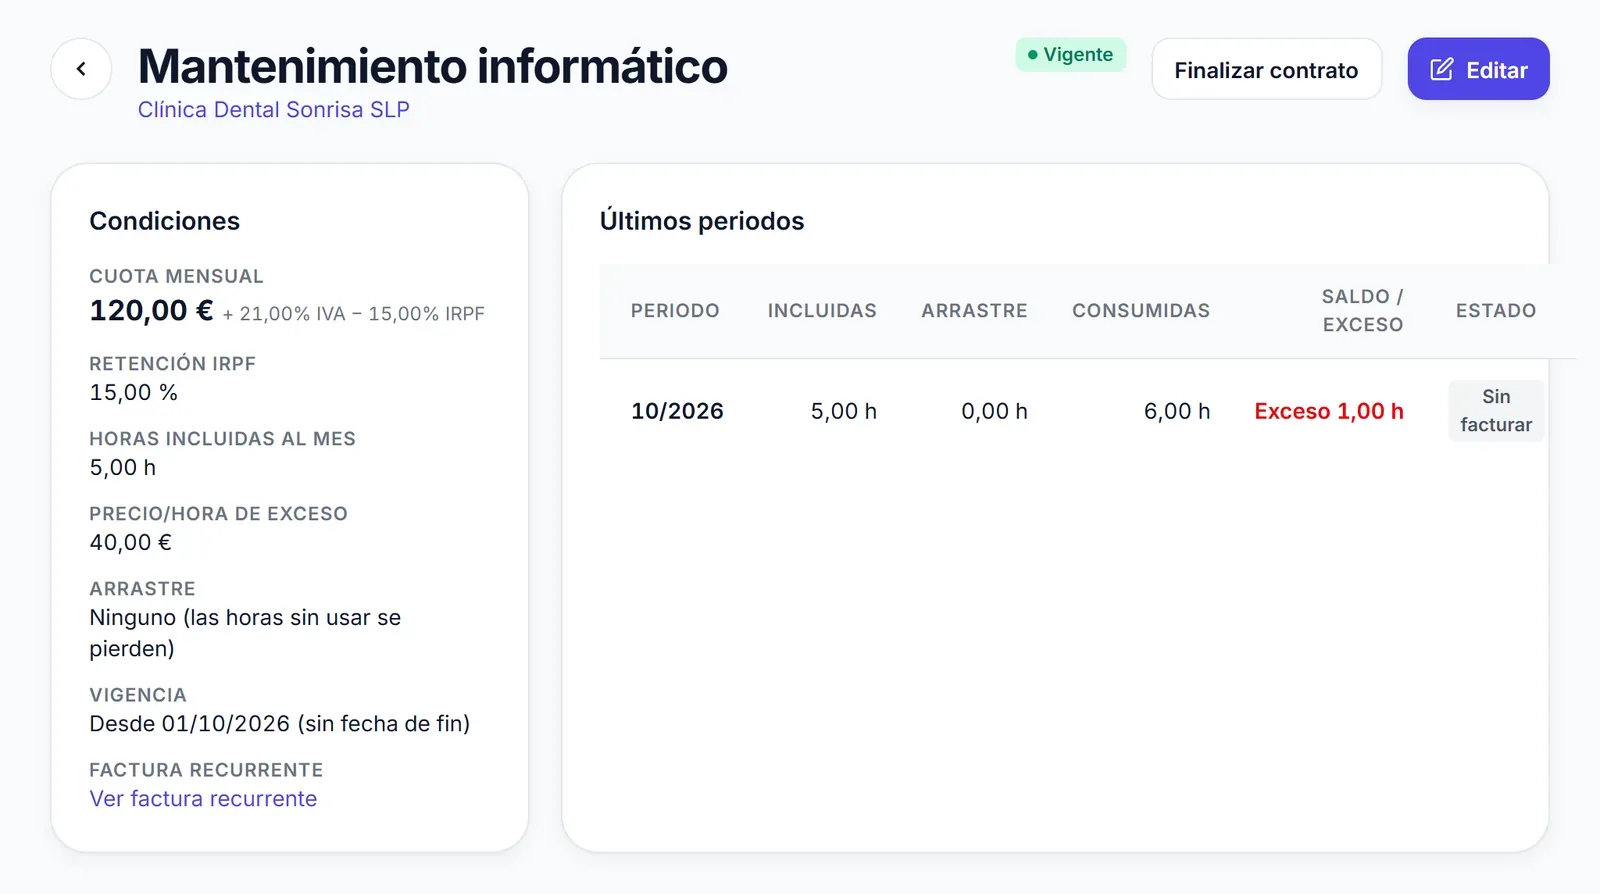Click the 0,00 h carryover cell
Screen dimensions: 1600x894
994,411
